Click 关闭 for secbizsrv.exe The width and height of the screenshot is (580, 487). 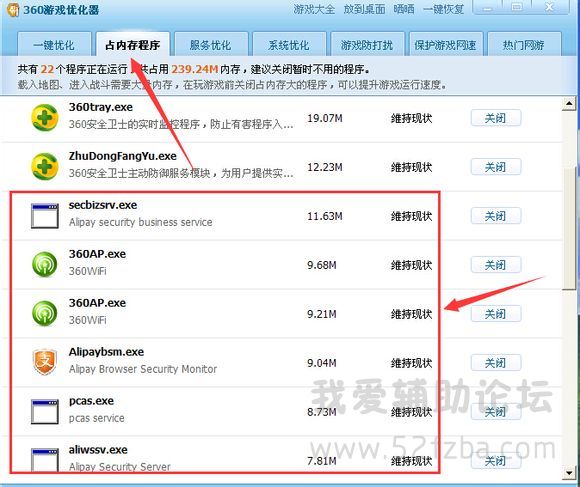(496, 216)
